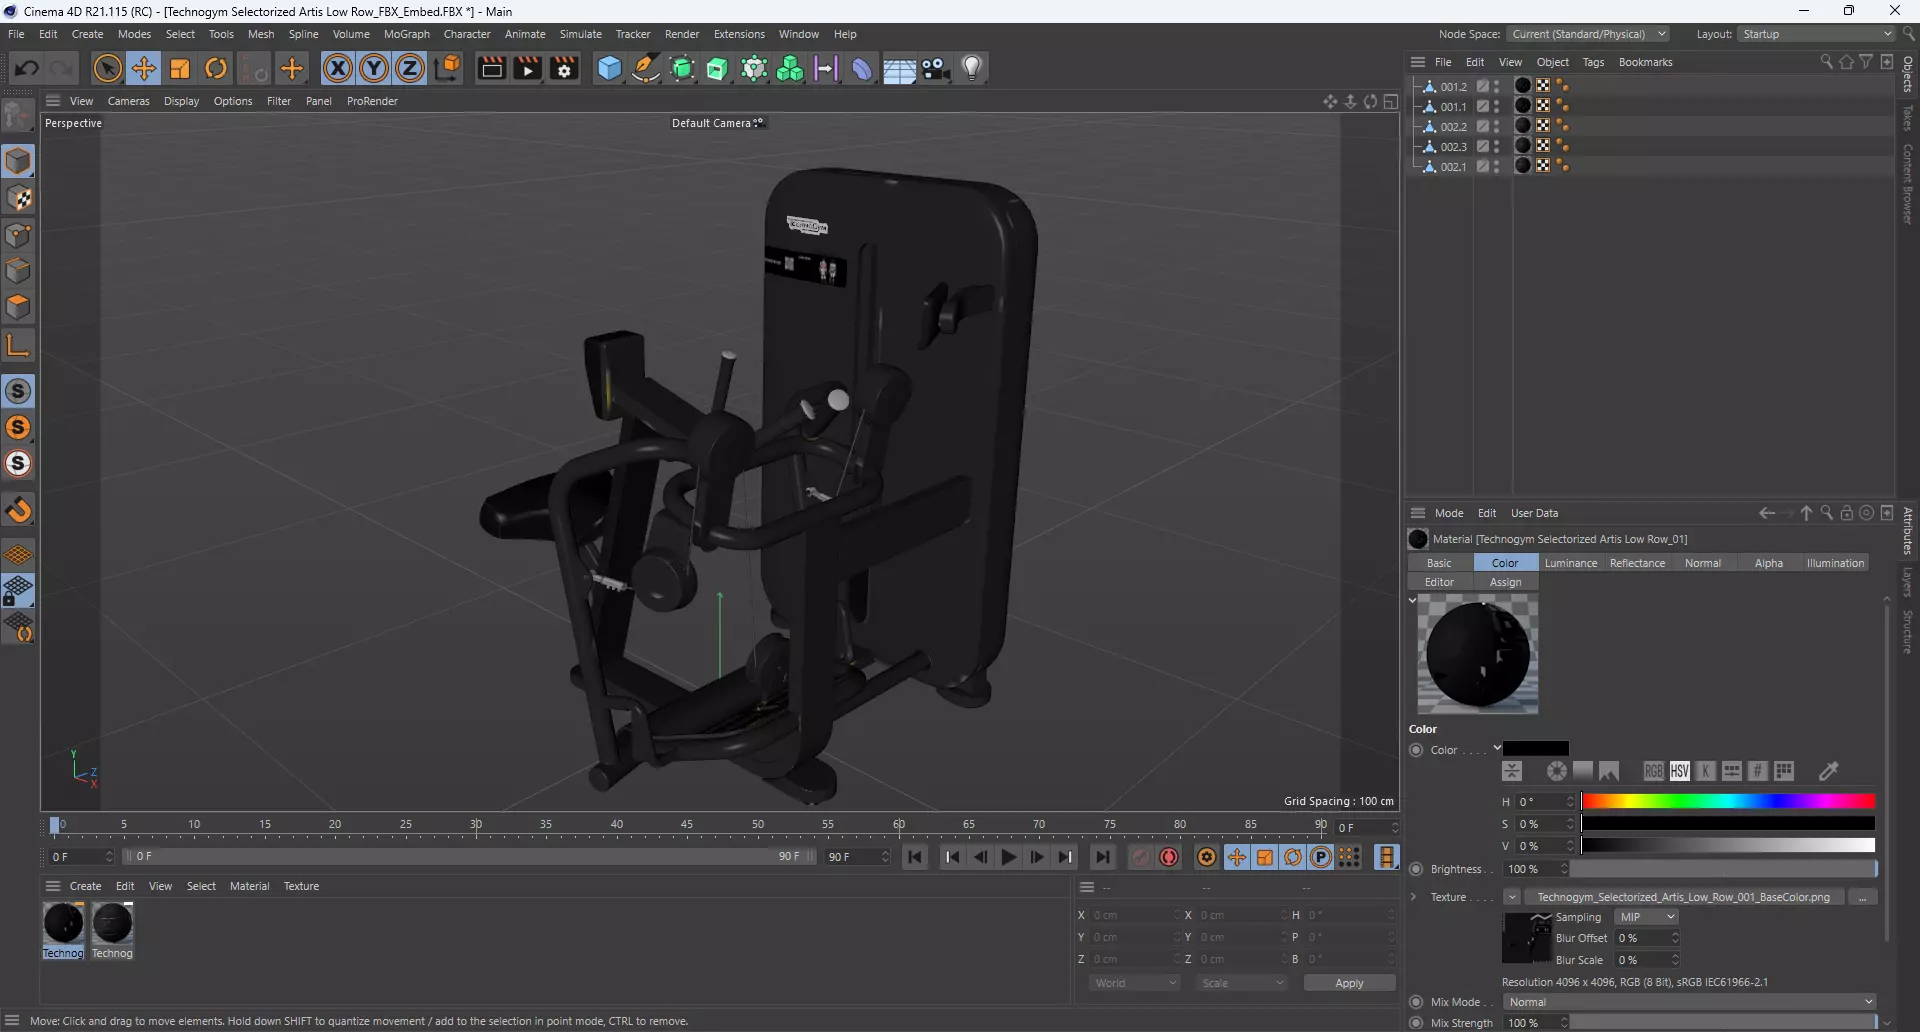Open World coordinate dropdown

click(1135, 983)
